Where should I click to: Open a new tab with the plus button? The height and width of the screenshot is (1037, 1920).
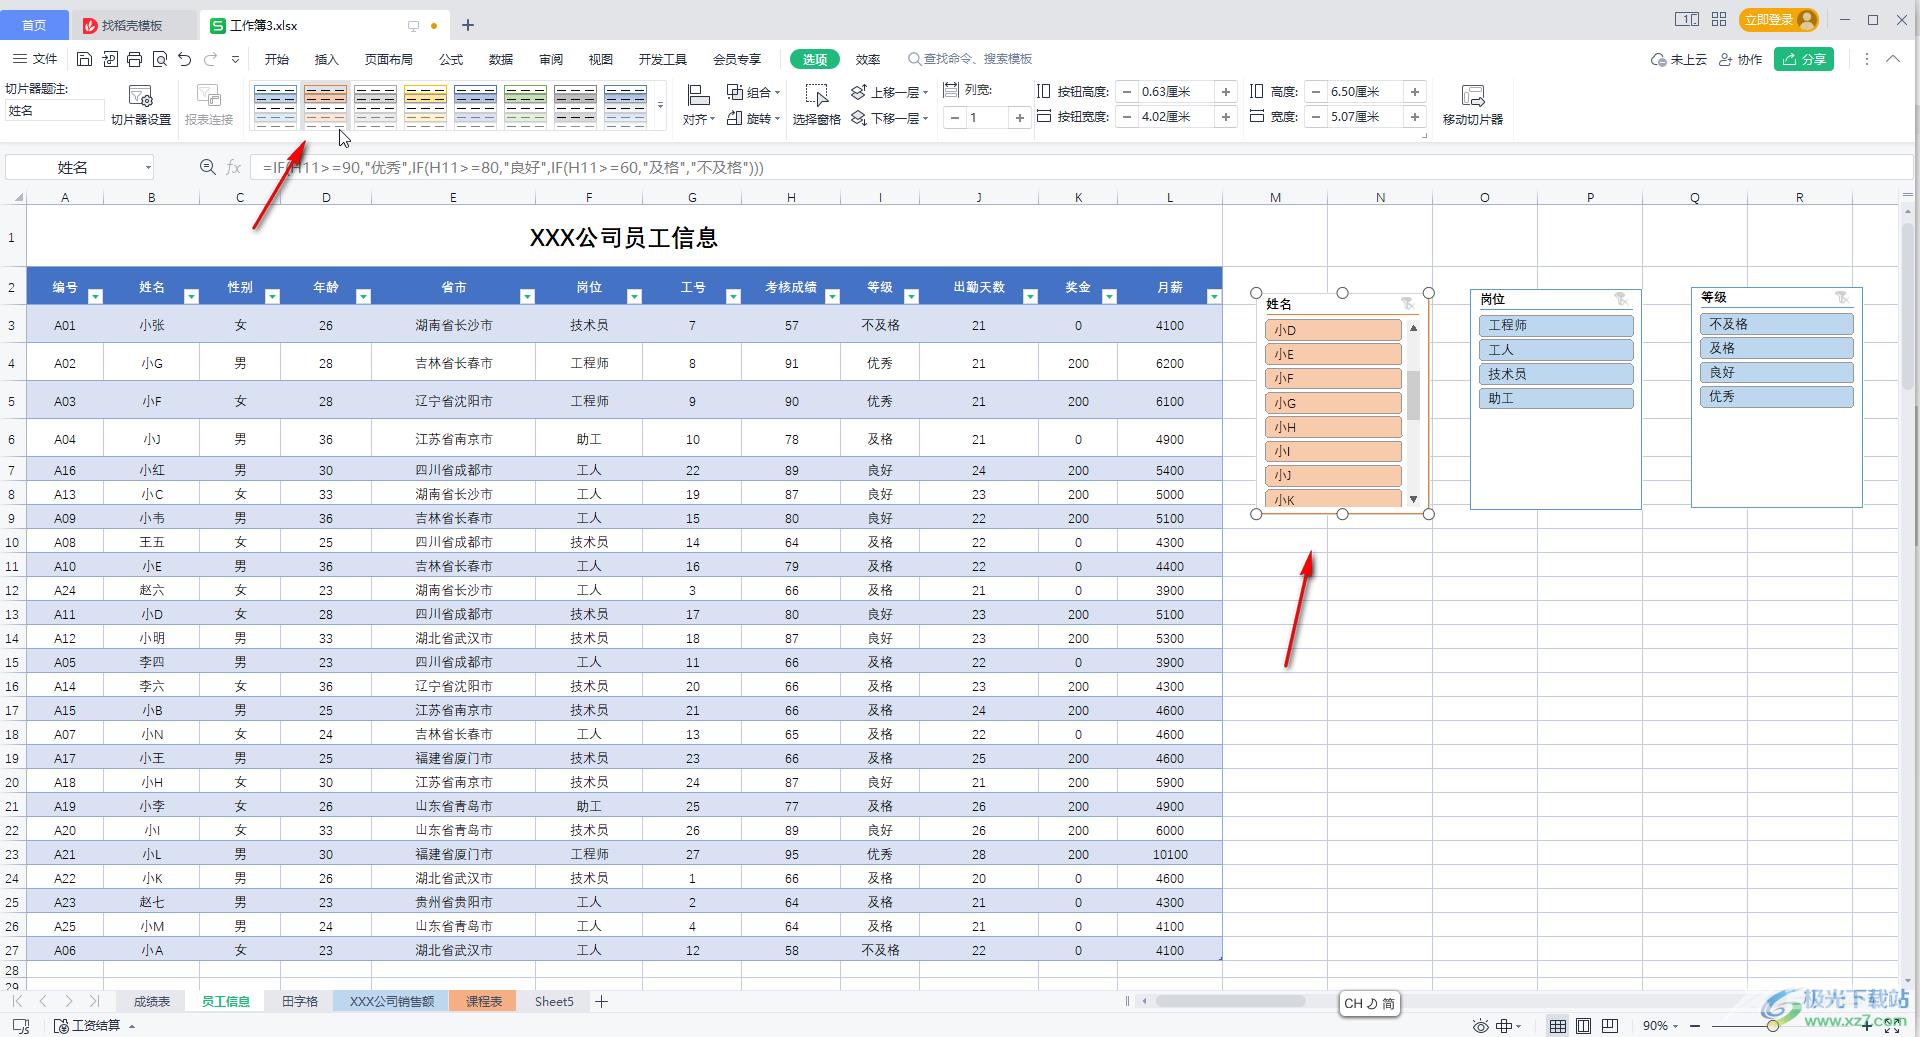click(467, 25)
